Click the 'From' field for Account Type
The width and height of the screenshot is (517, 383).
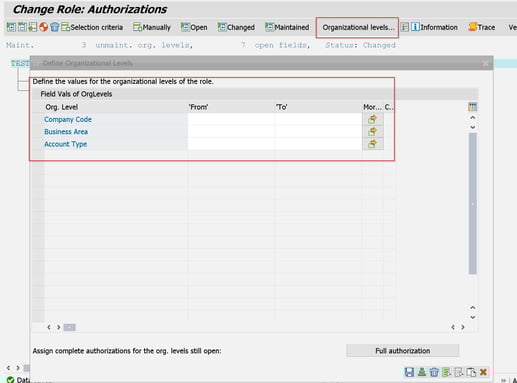pos(231,144)
